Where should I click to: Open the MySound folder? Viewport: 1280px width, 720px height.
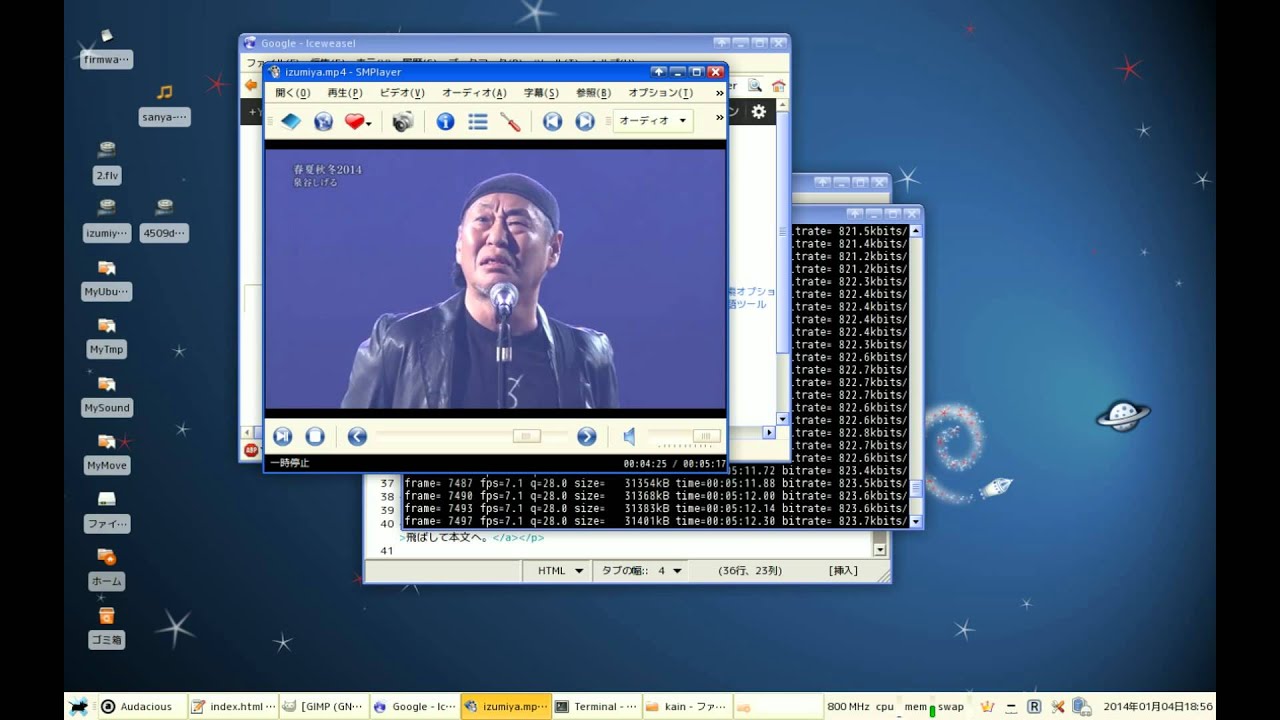[x=107, y=395]
